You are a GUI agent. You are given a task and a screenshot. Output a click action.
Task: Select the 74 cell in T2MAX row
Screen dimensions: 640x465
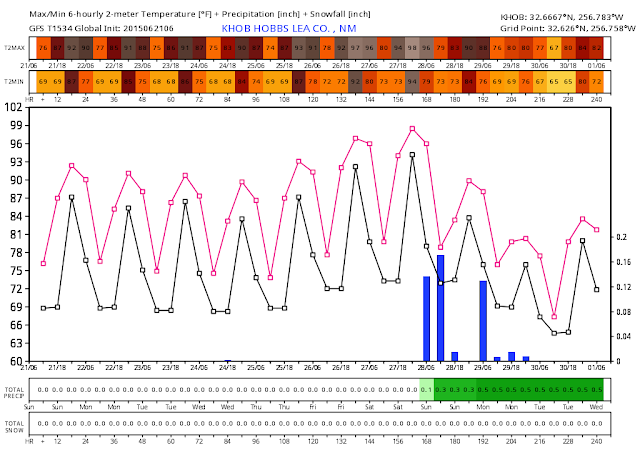(x=270, y=48)
